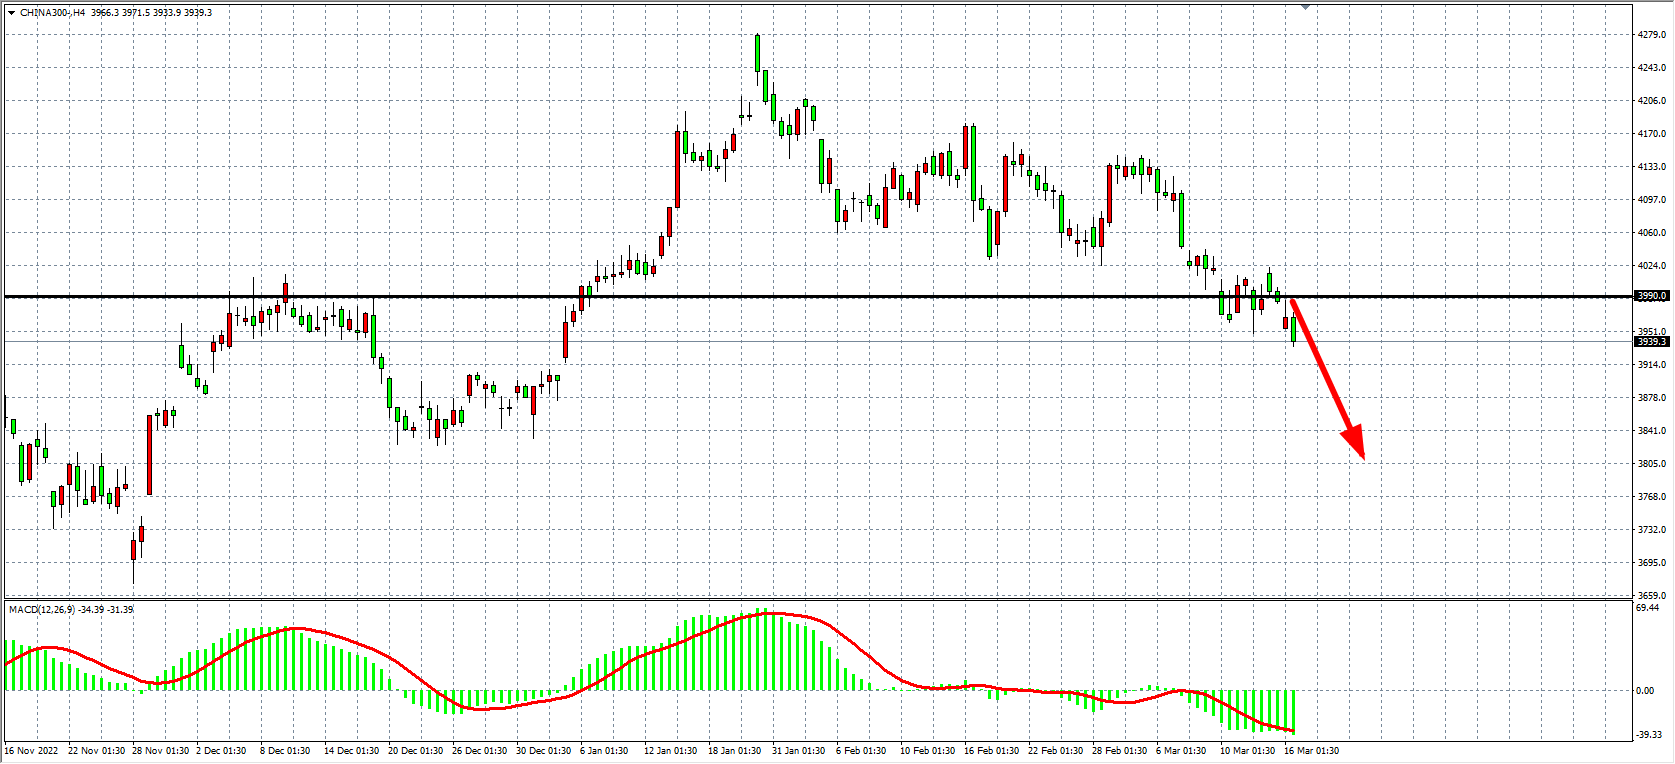Click the CHINA300,H4 symbol title text
The height and width of the screenshot is (764, 1675).
[52, 13]
